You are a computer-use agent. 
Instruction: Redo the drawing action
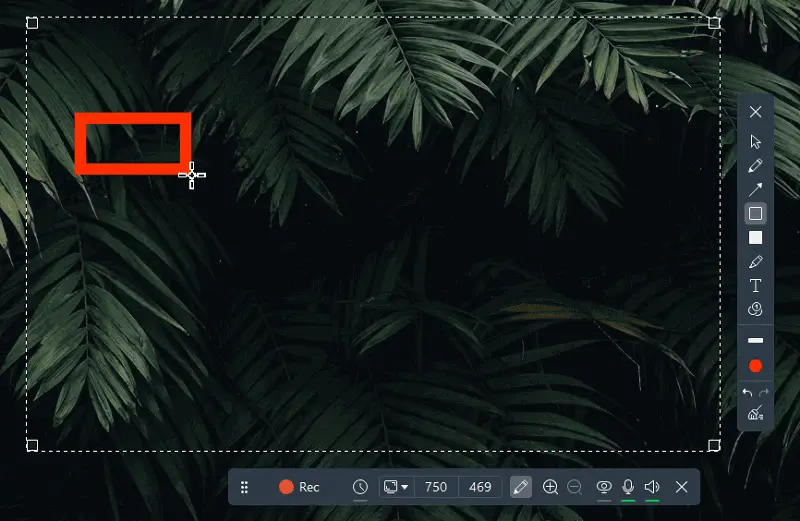click(x=764, y=392)
